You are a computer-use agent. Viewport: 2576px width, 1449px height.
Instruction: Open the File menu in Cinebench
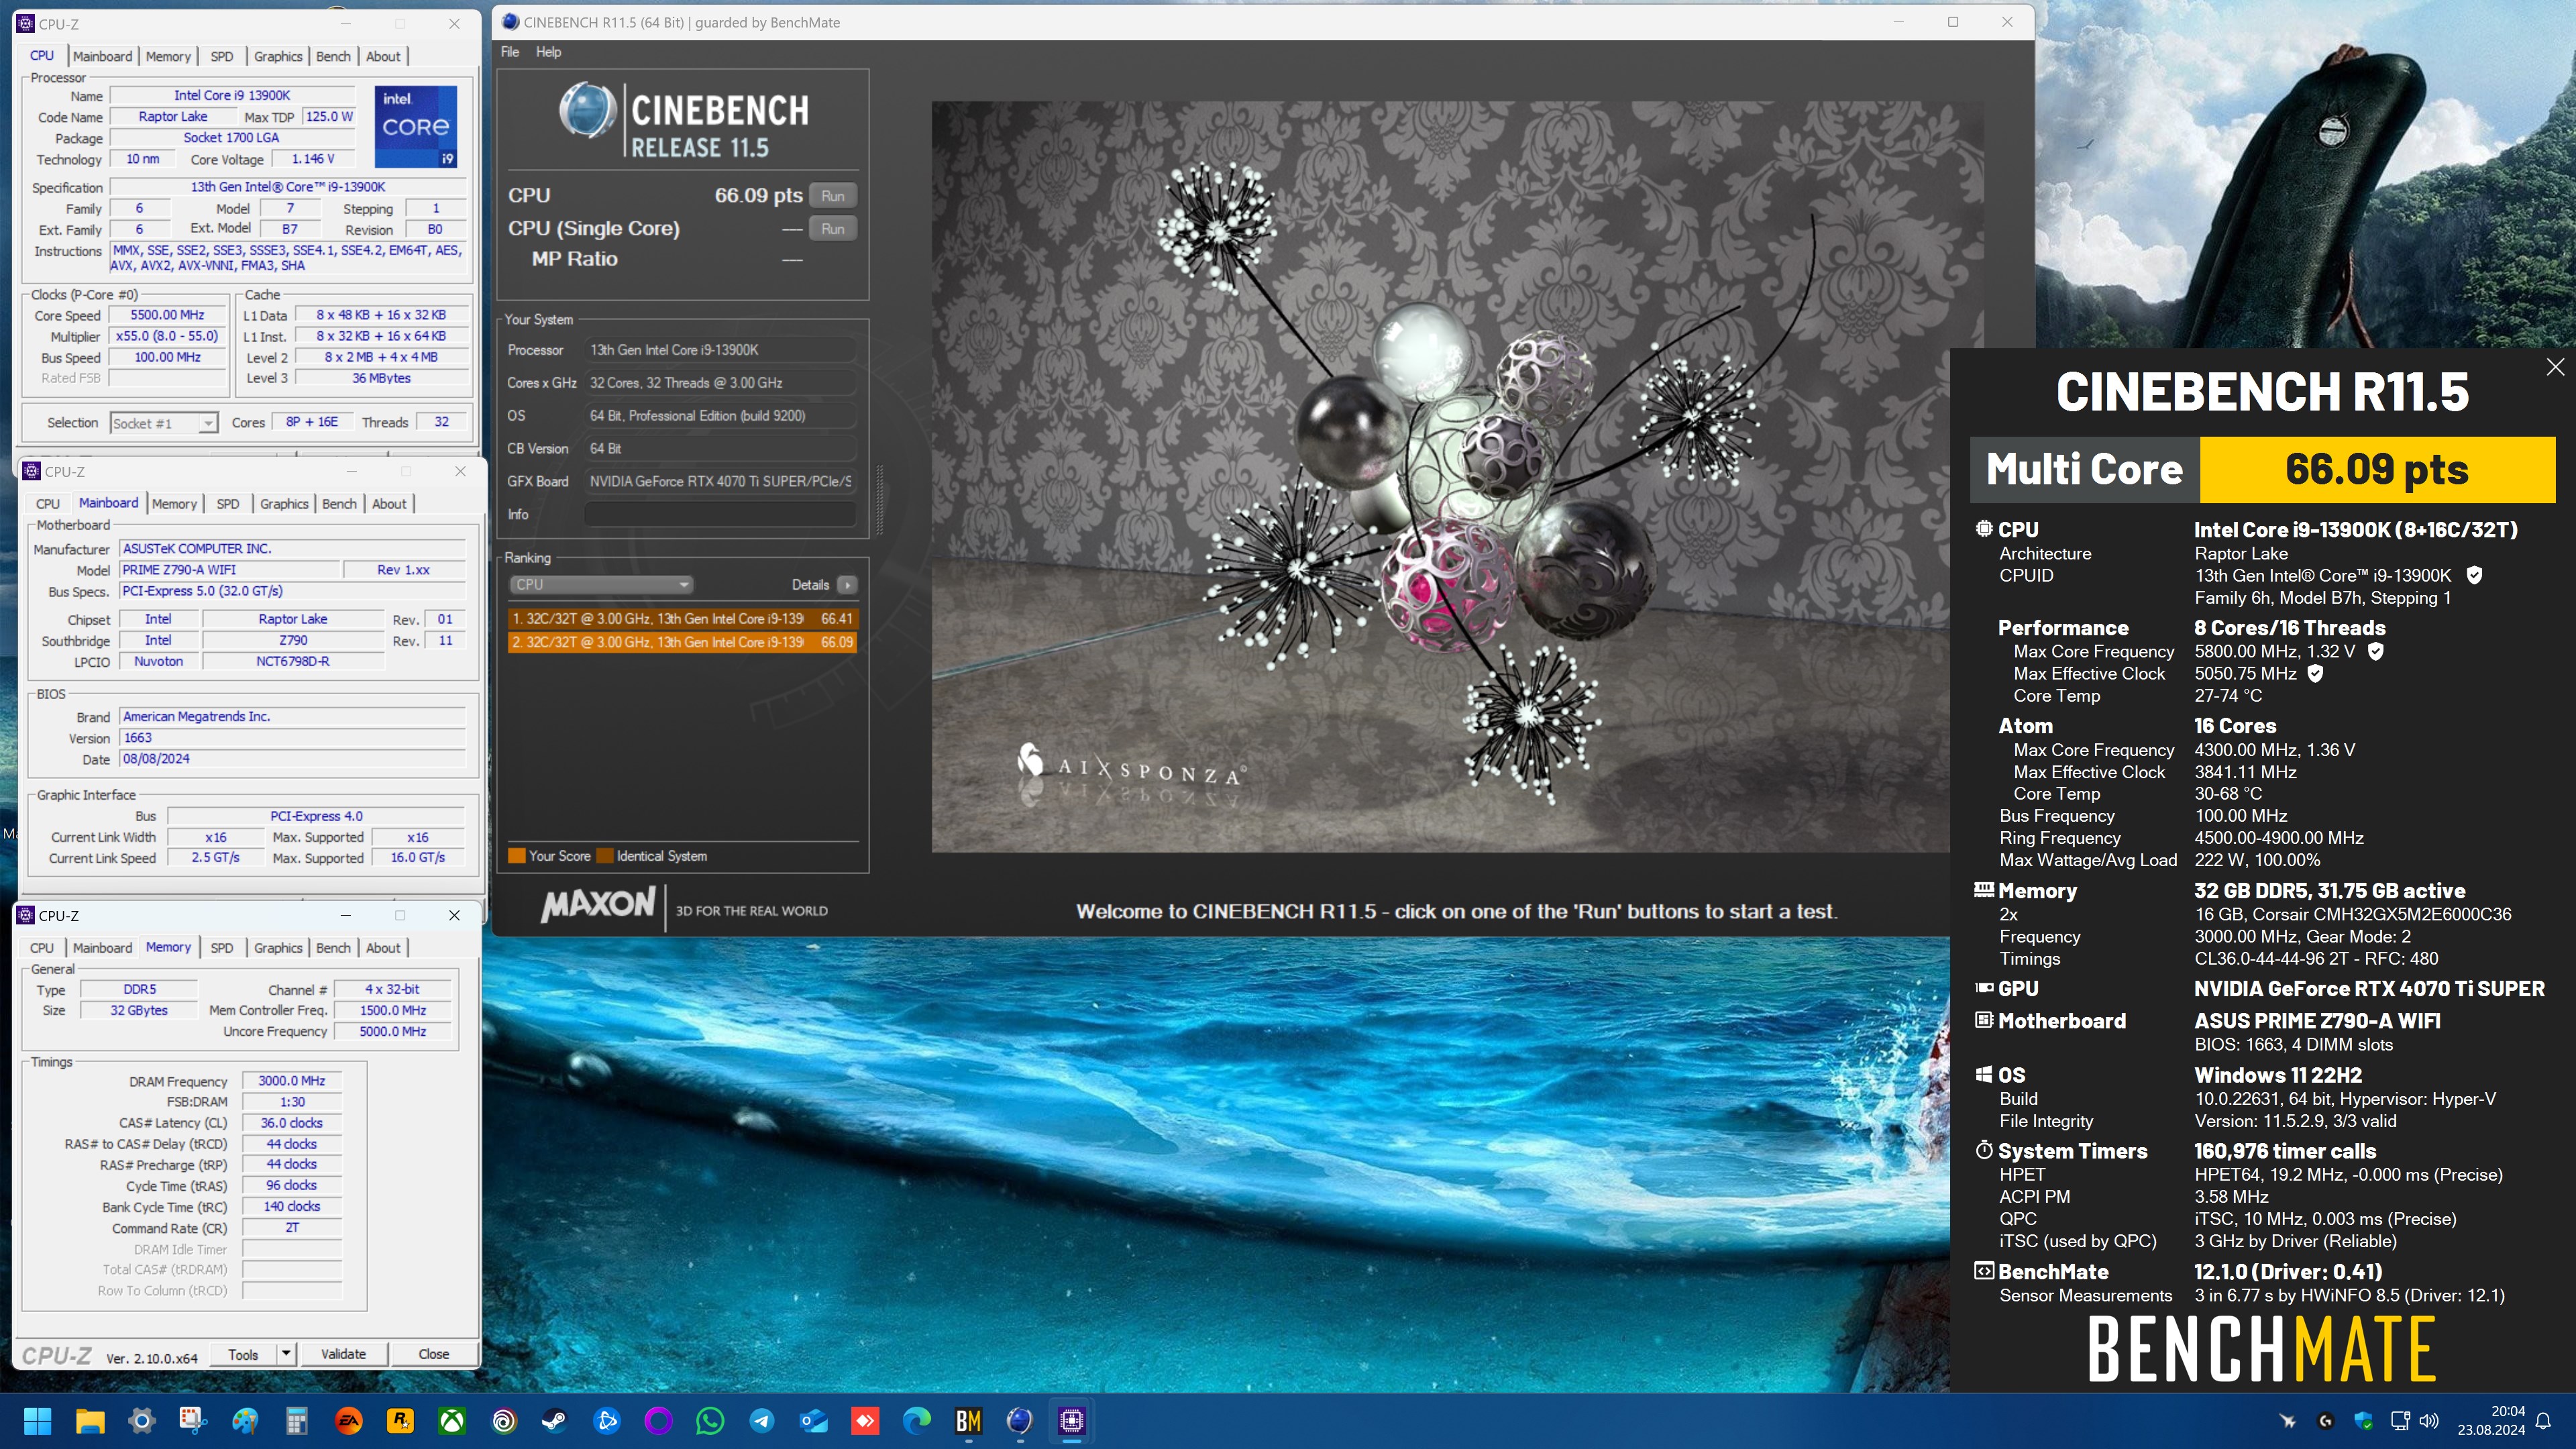pyautogui.click(x=510, y=52)
